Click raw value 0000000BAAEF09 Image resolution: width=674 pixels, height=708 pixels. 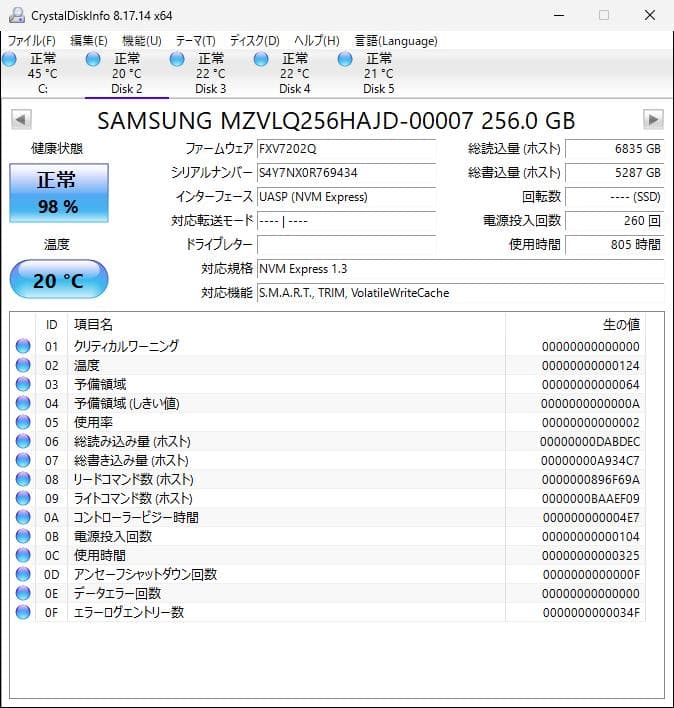tap(590, 498)
